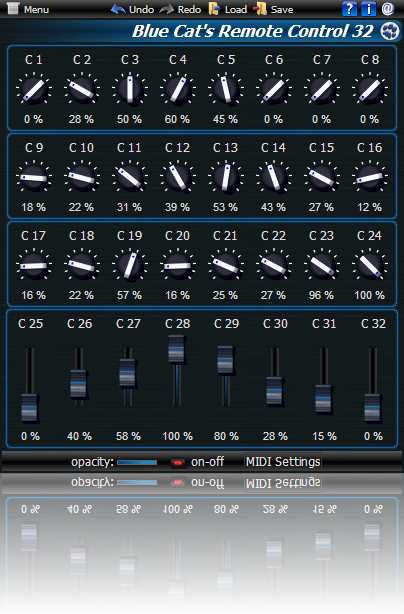Open the info 'i' icon
The width and height of the screenshot is (404, 614).
tap(368, 9)
